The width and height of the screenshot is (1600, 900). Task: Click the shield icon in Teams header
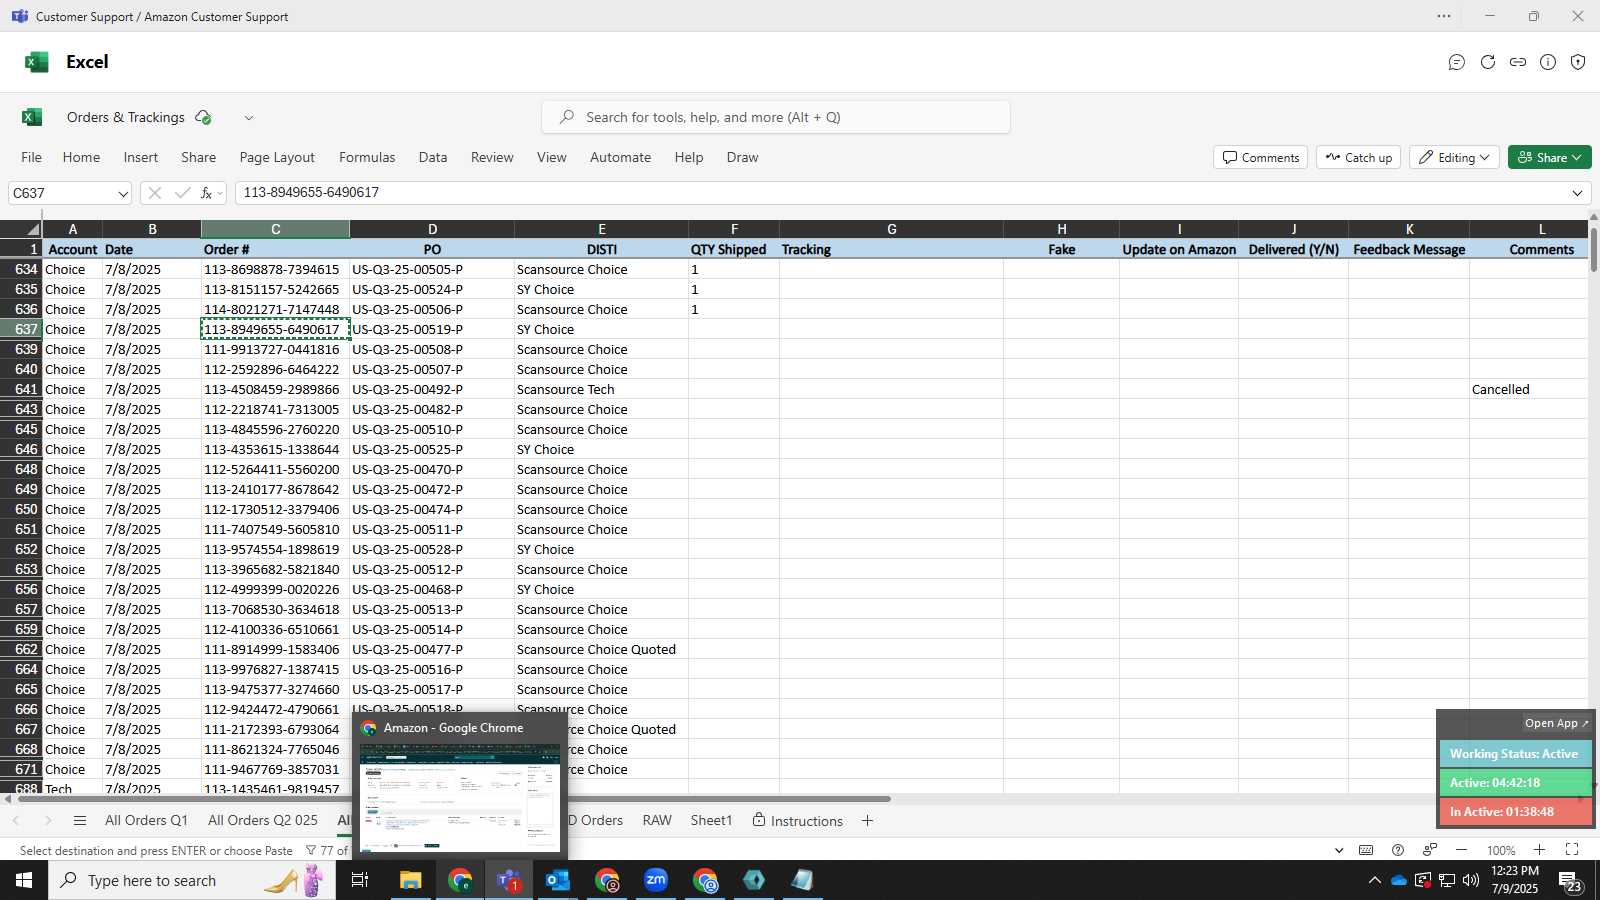(1578, 62)
